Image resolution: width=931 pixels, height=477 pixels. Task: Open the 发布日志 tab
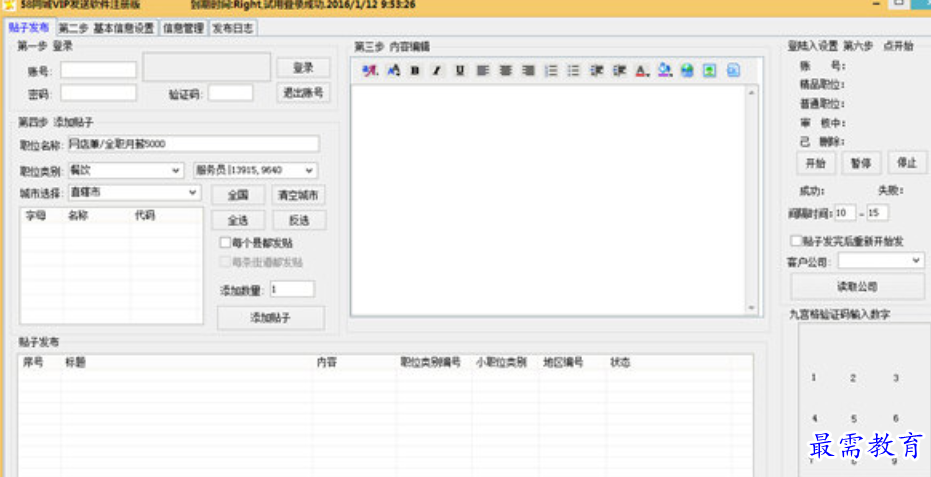(233, 28)
